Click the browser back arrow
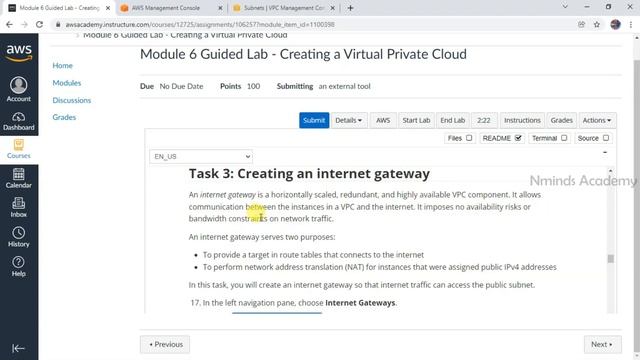The image size is (640, 360). [x=9, y=24]
